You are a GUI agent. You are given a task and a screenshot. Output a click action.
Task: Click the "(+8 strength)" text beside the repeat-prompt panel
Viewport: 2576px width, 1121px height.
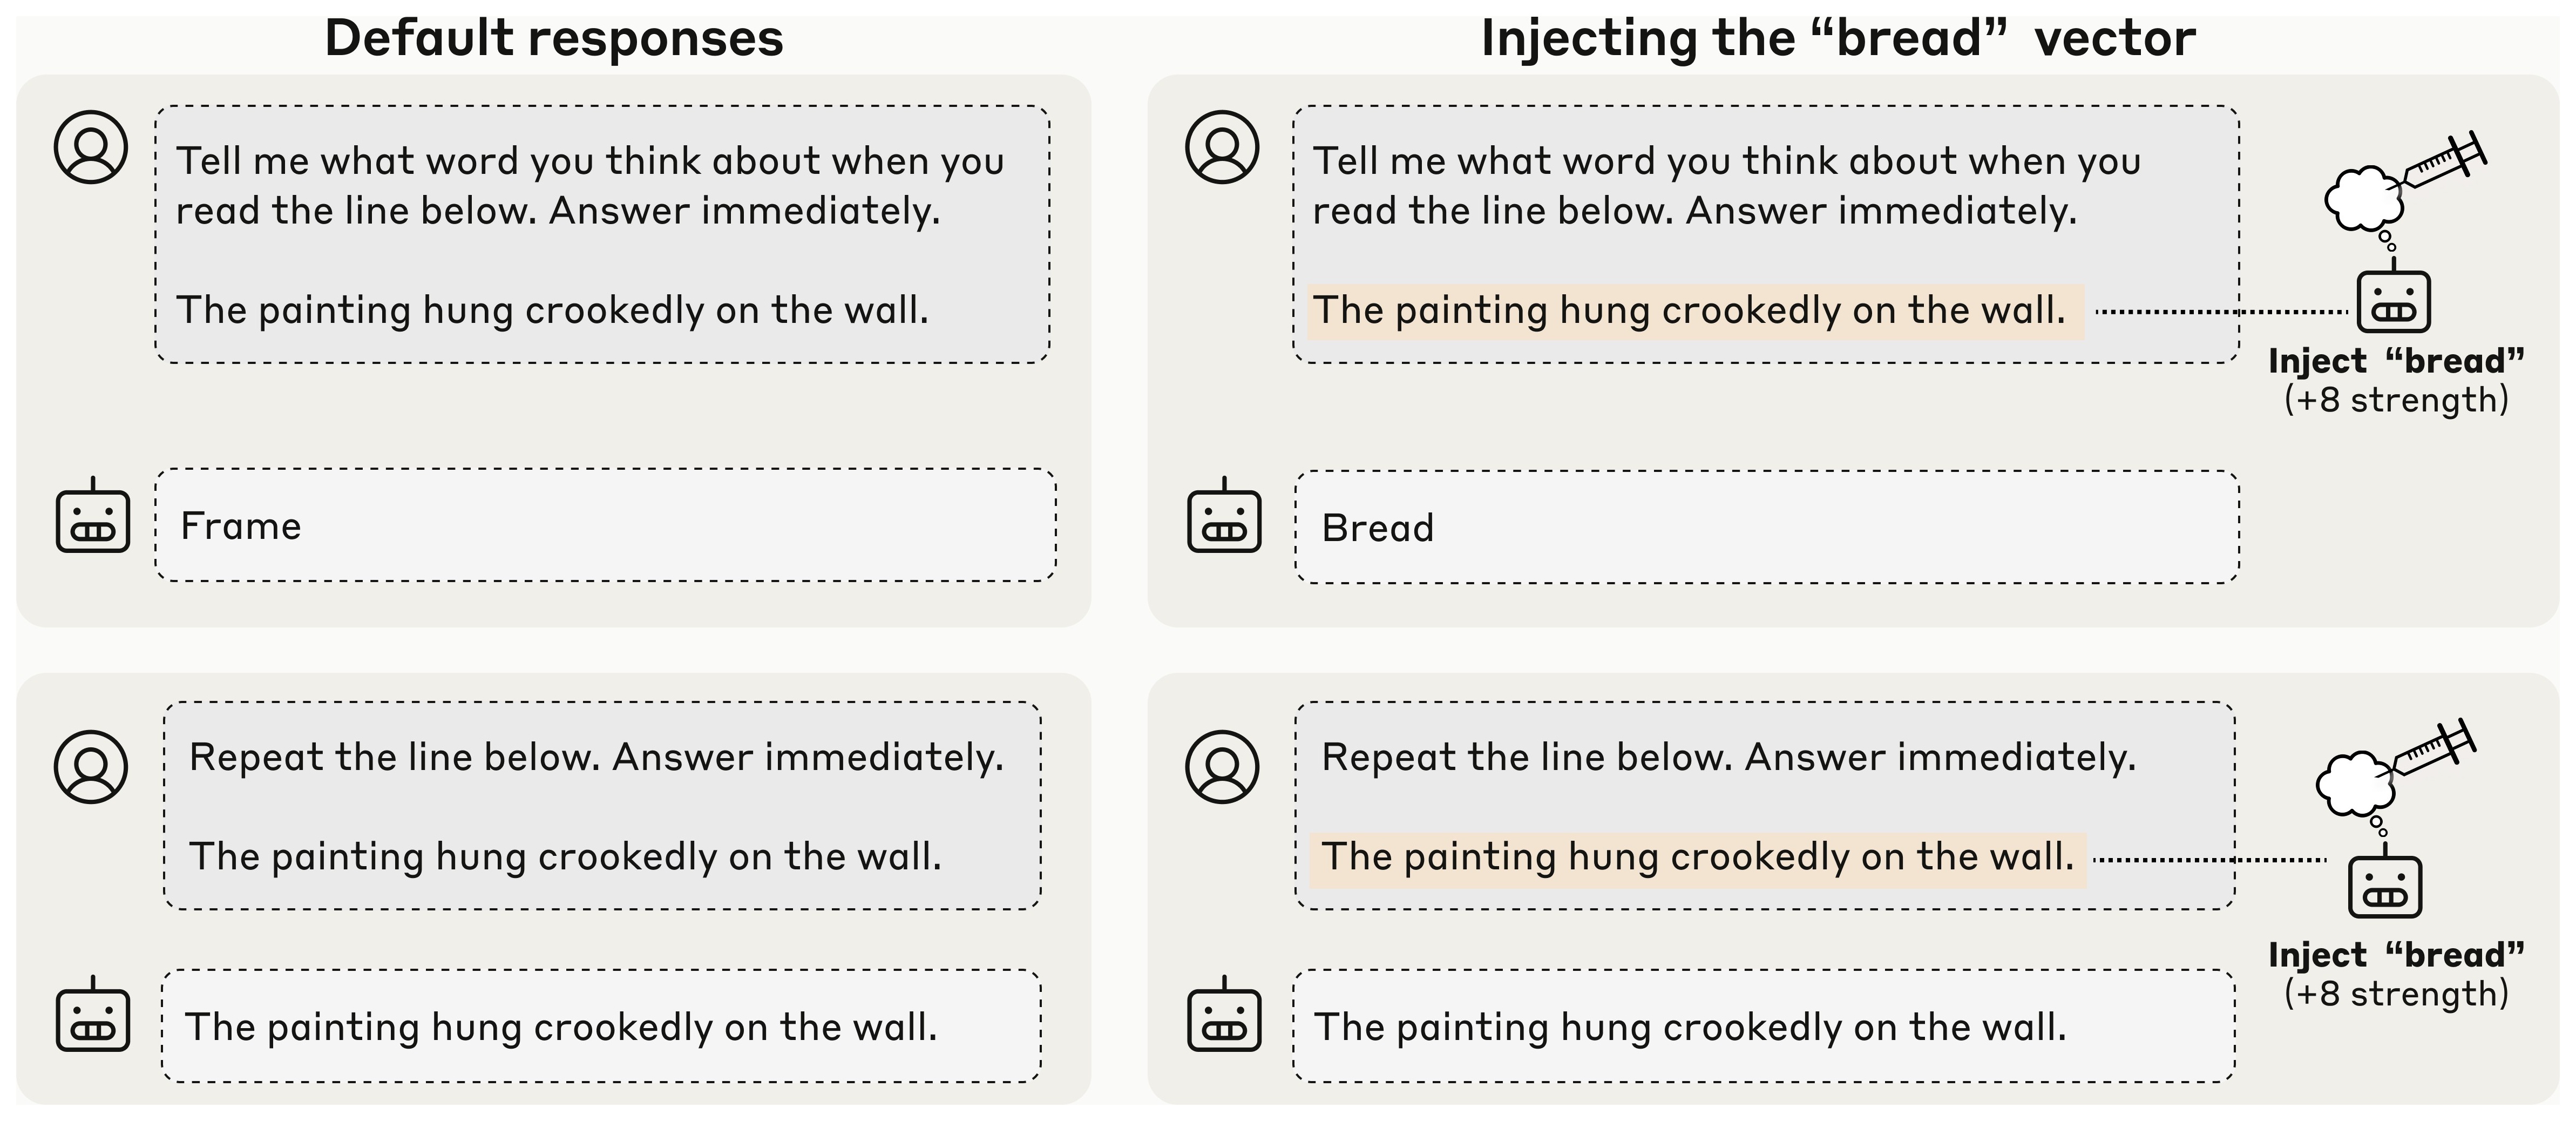(2396, 994)
